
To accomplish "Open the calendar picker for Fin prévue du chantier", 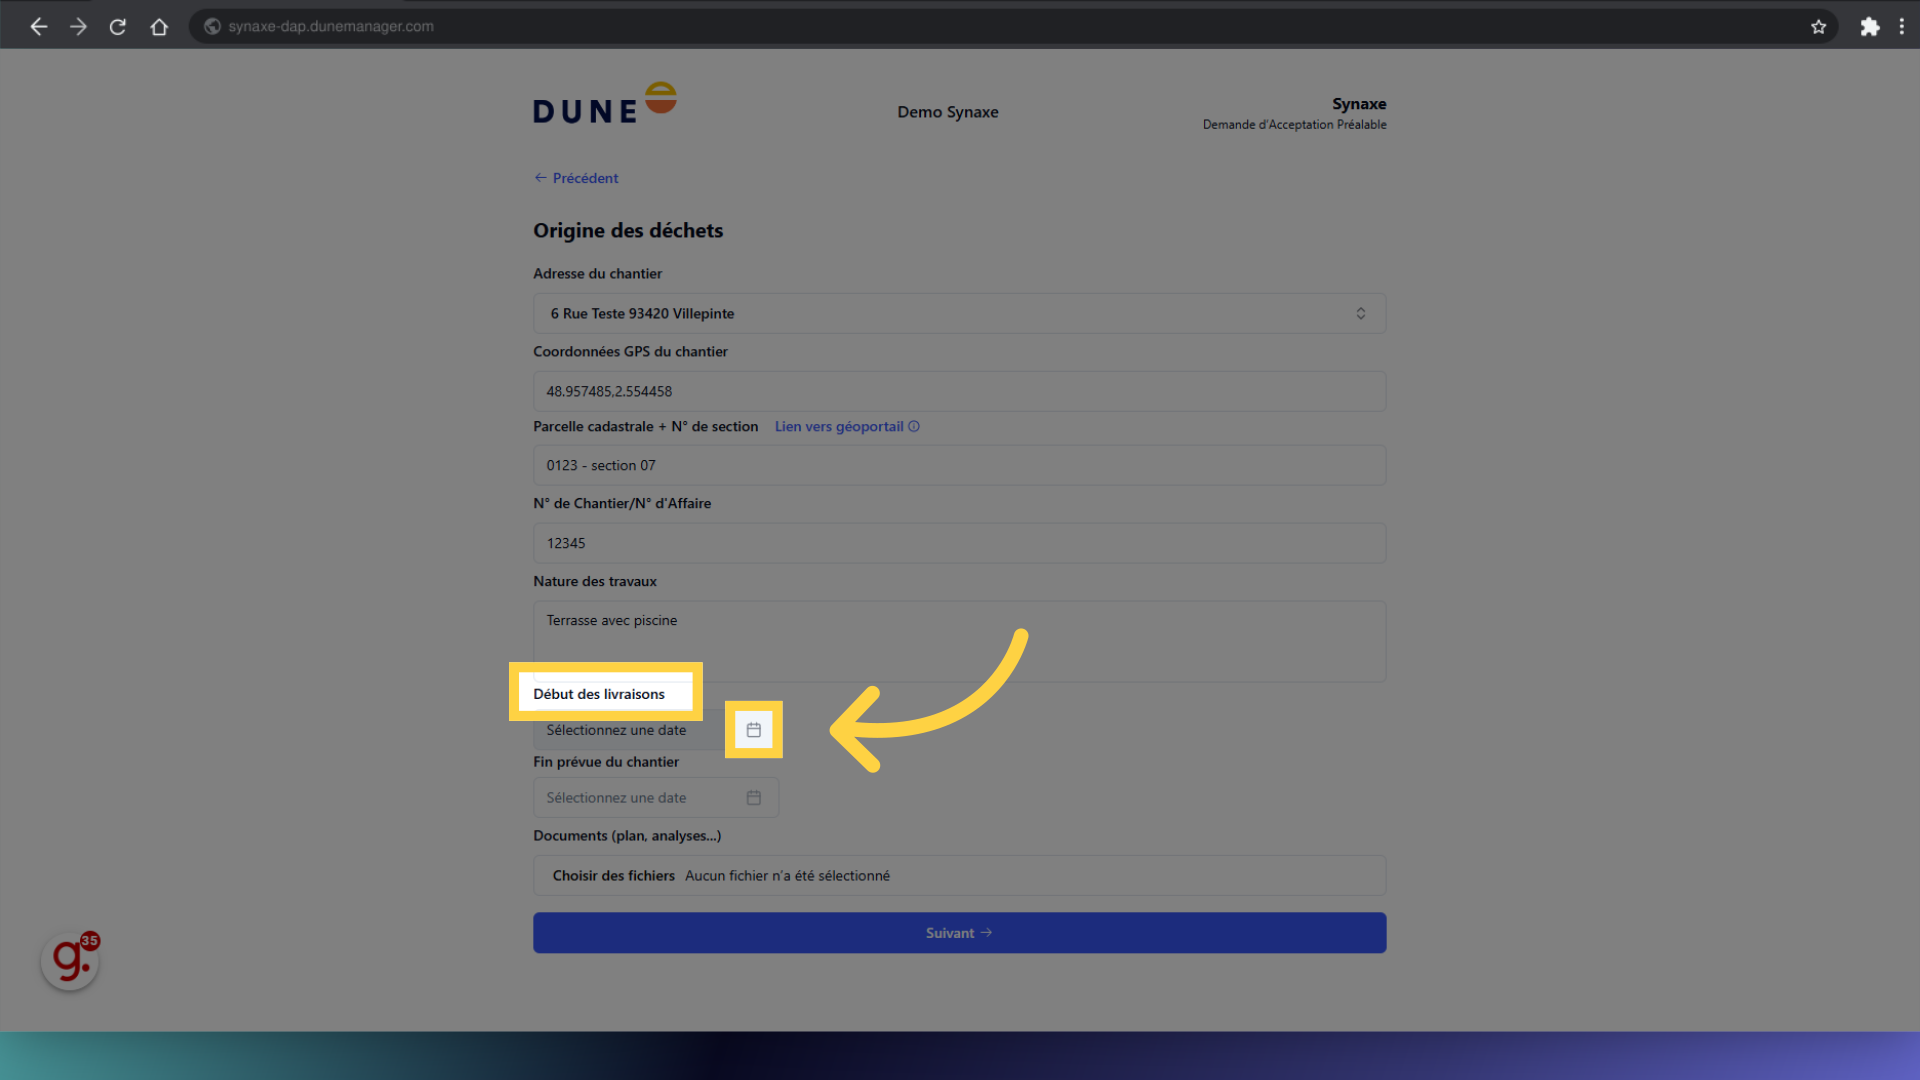I will [x=753, y=797].
